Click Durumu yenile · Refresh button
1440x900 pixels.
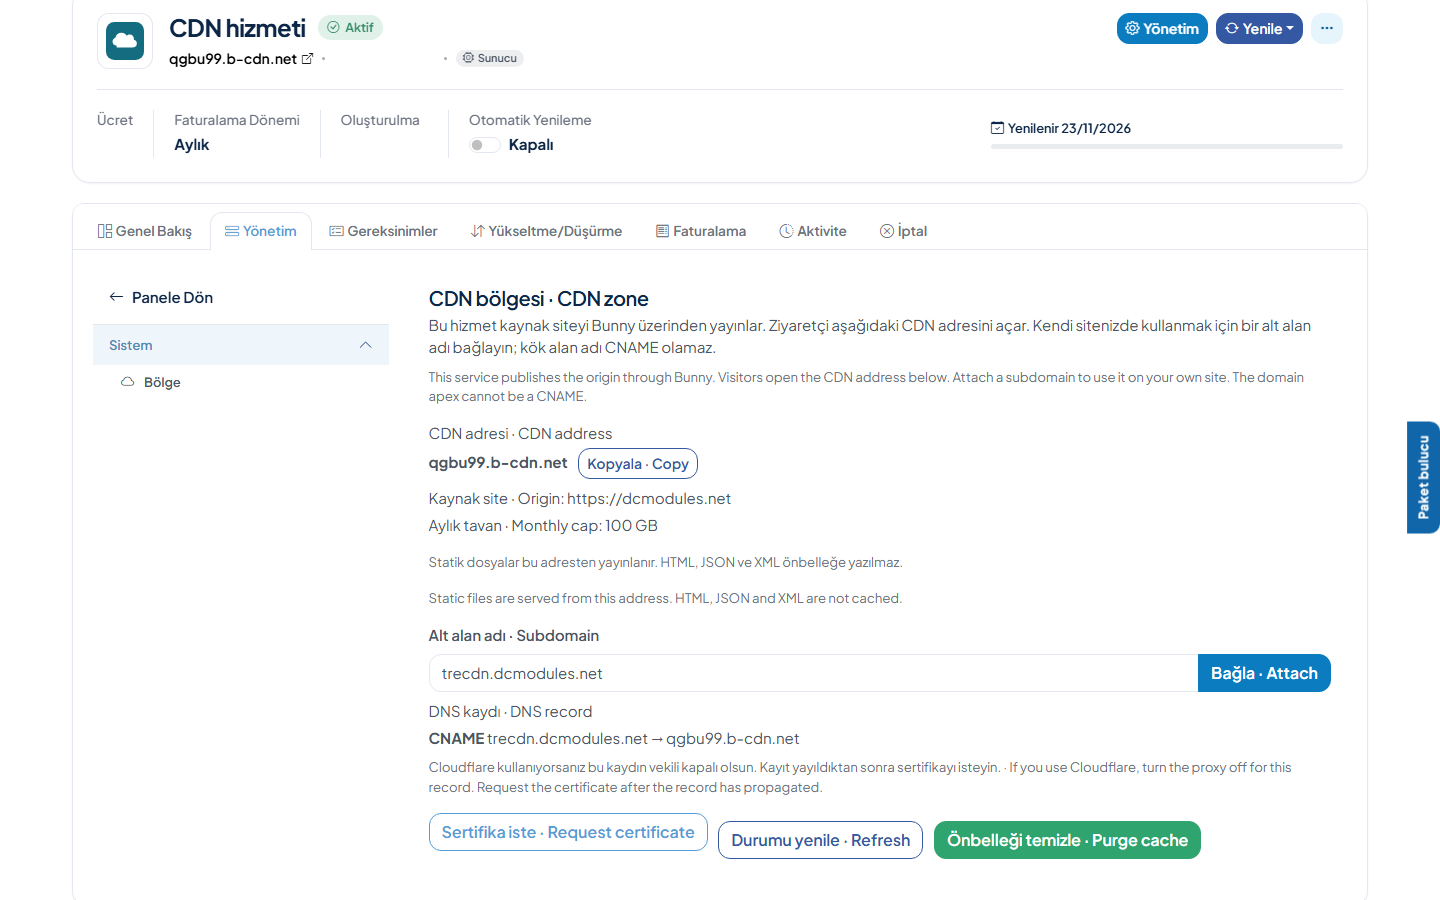pos(820,840)
